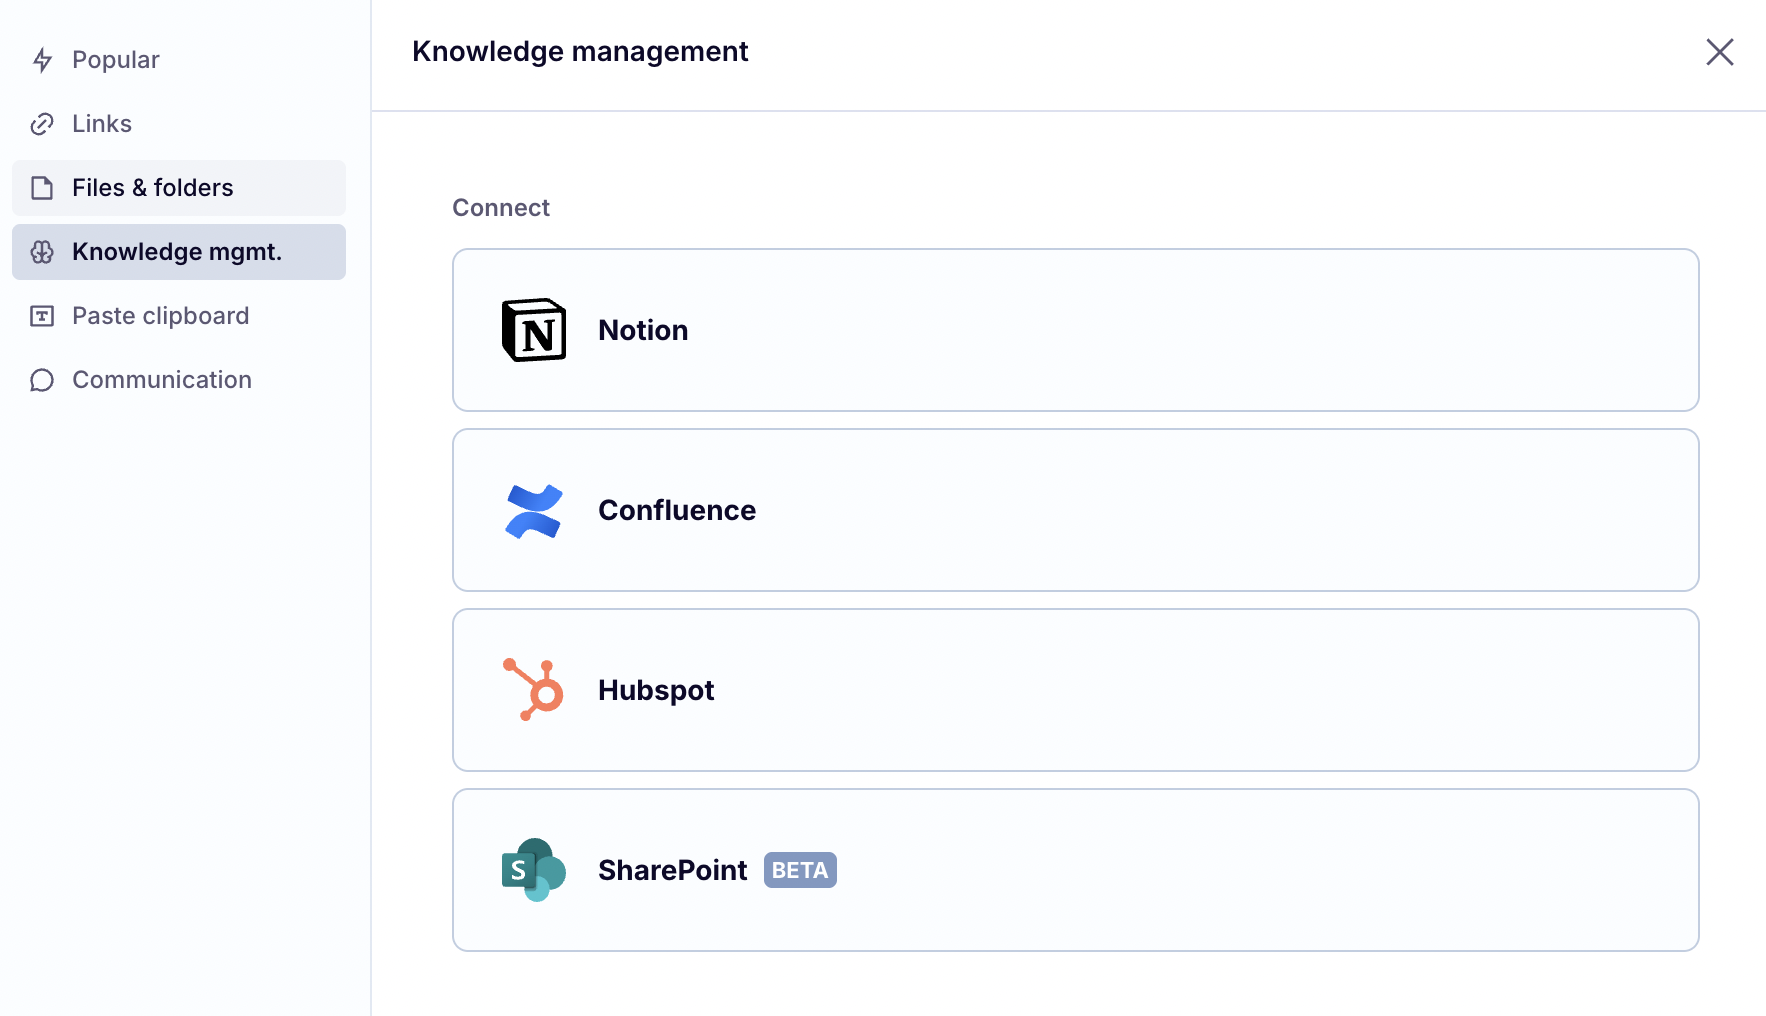The height and width of the screenshot is (1016, 1766).
Task: Click the chain link icon in sidebar
Action: (x=42, y=124)
